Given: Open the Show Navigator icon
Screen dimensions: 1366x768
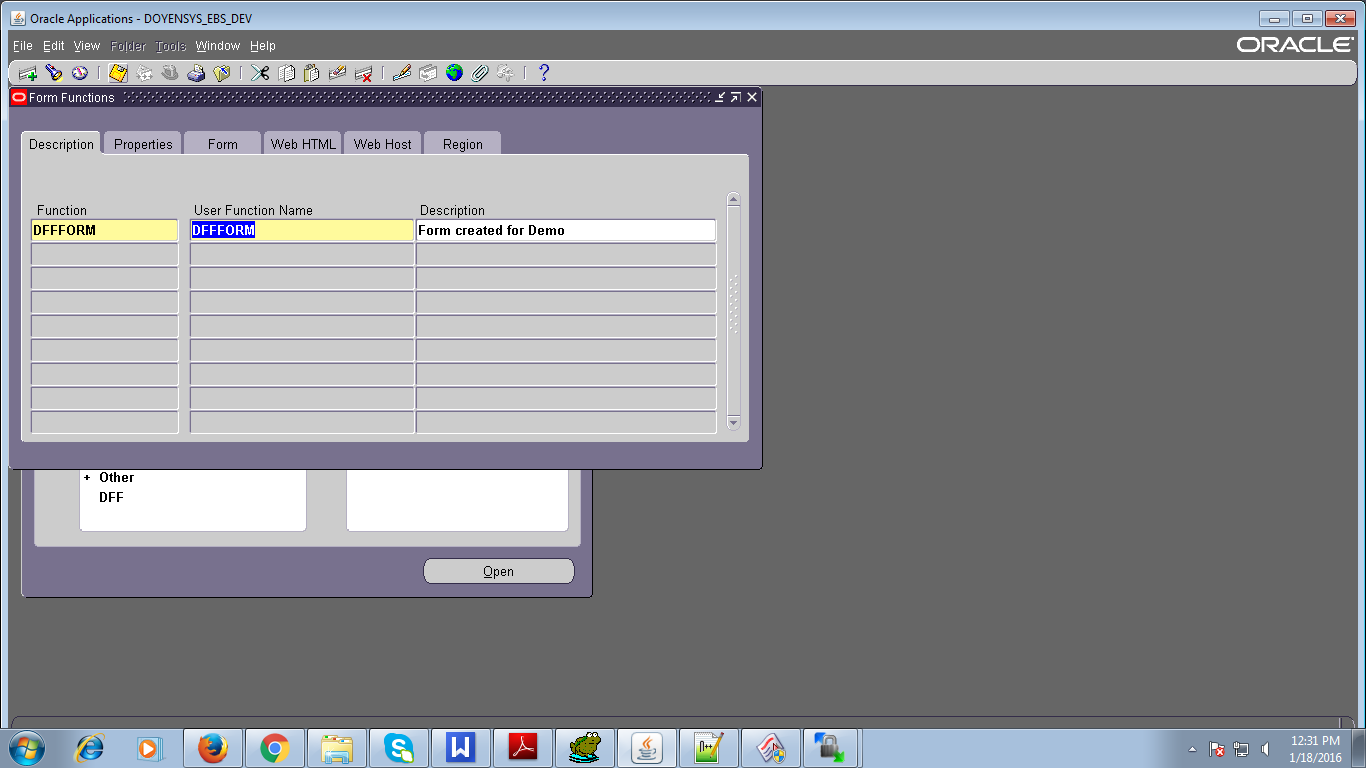Looking at the screenshot, I should point(79,73).
